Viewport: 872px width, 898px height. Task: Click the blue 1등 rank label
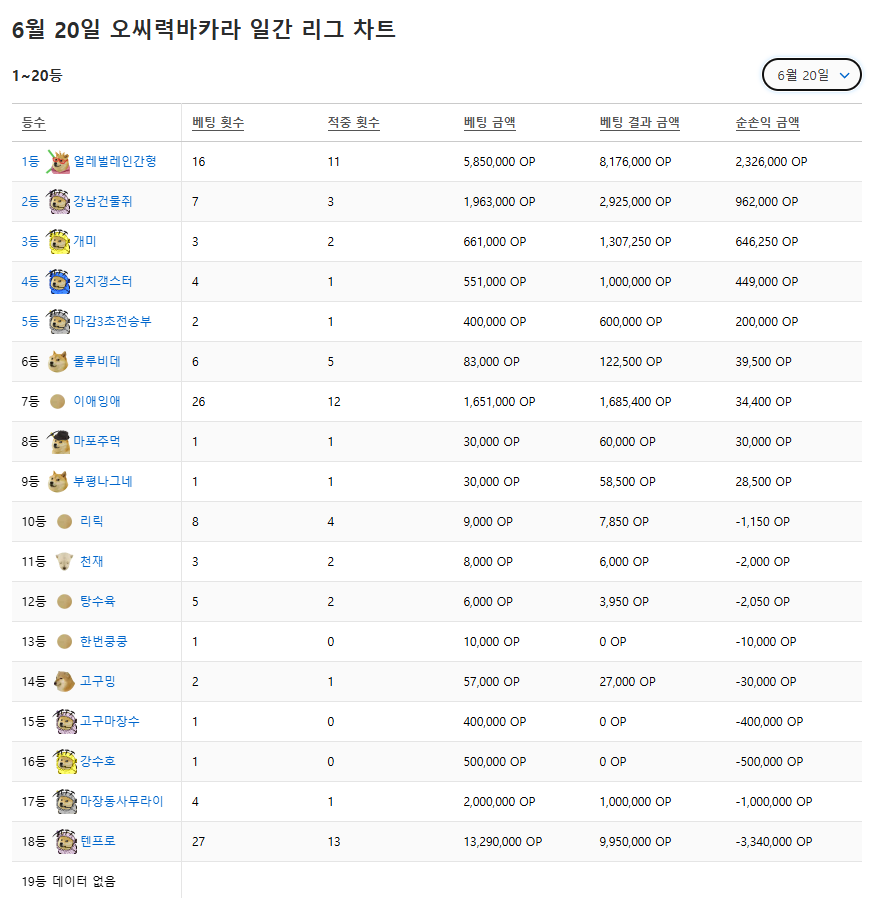[x=30, y=162]
